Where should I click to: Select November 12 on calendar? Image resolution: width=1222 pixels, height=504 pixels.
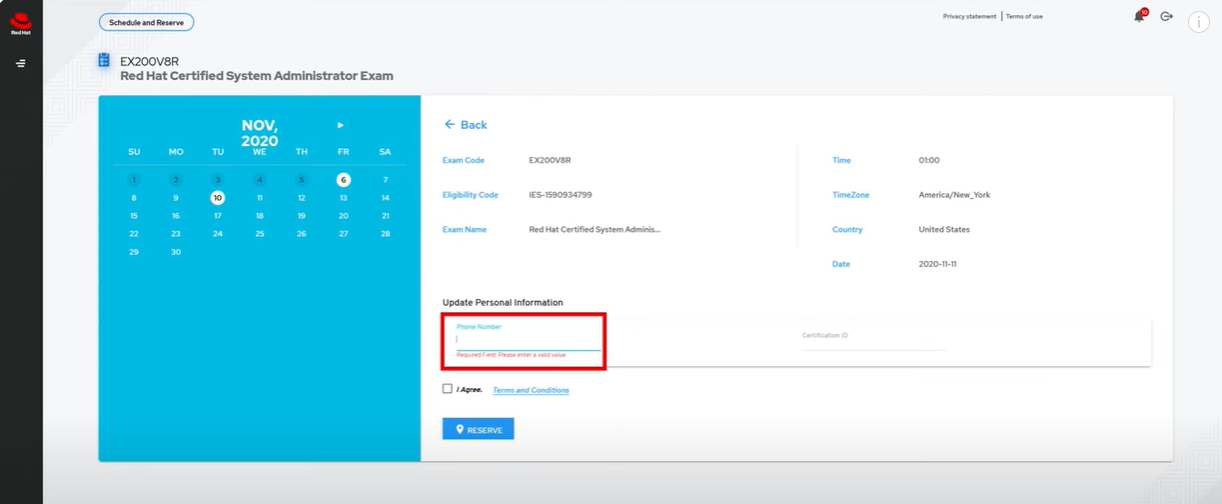coord(301,198)
